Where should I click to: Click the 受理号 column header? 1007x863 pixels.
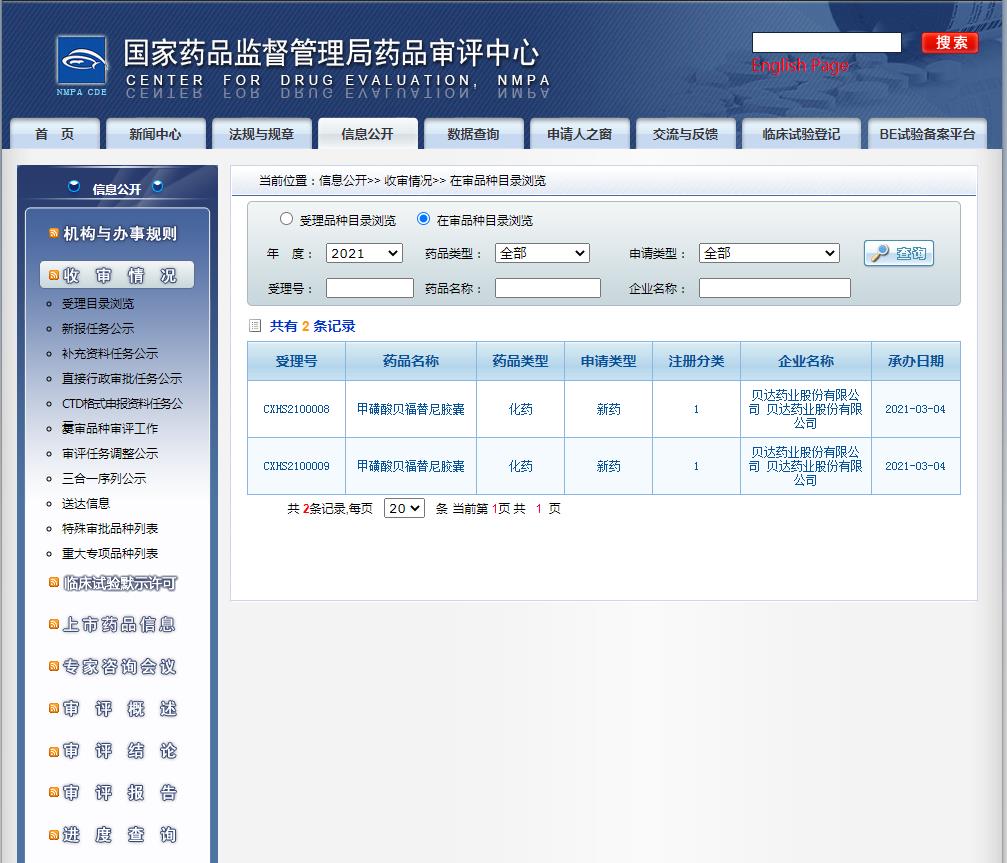[x=296, y=361]
